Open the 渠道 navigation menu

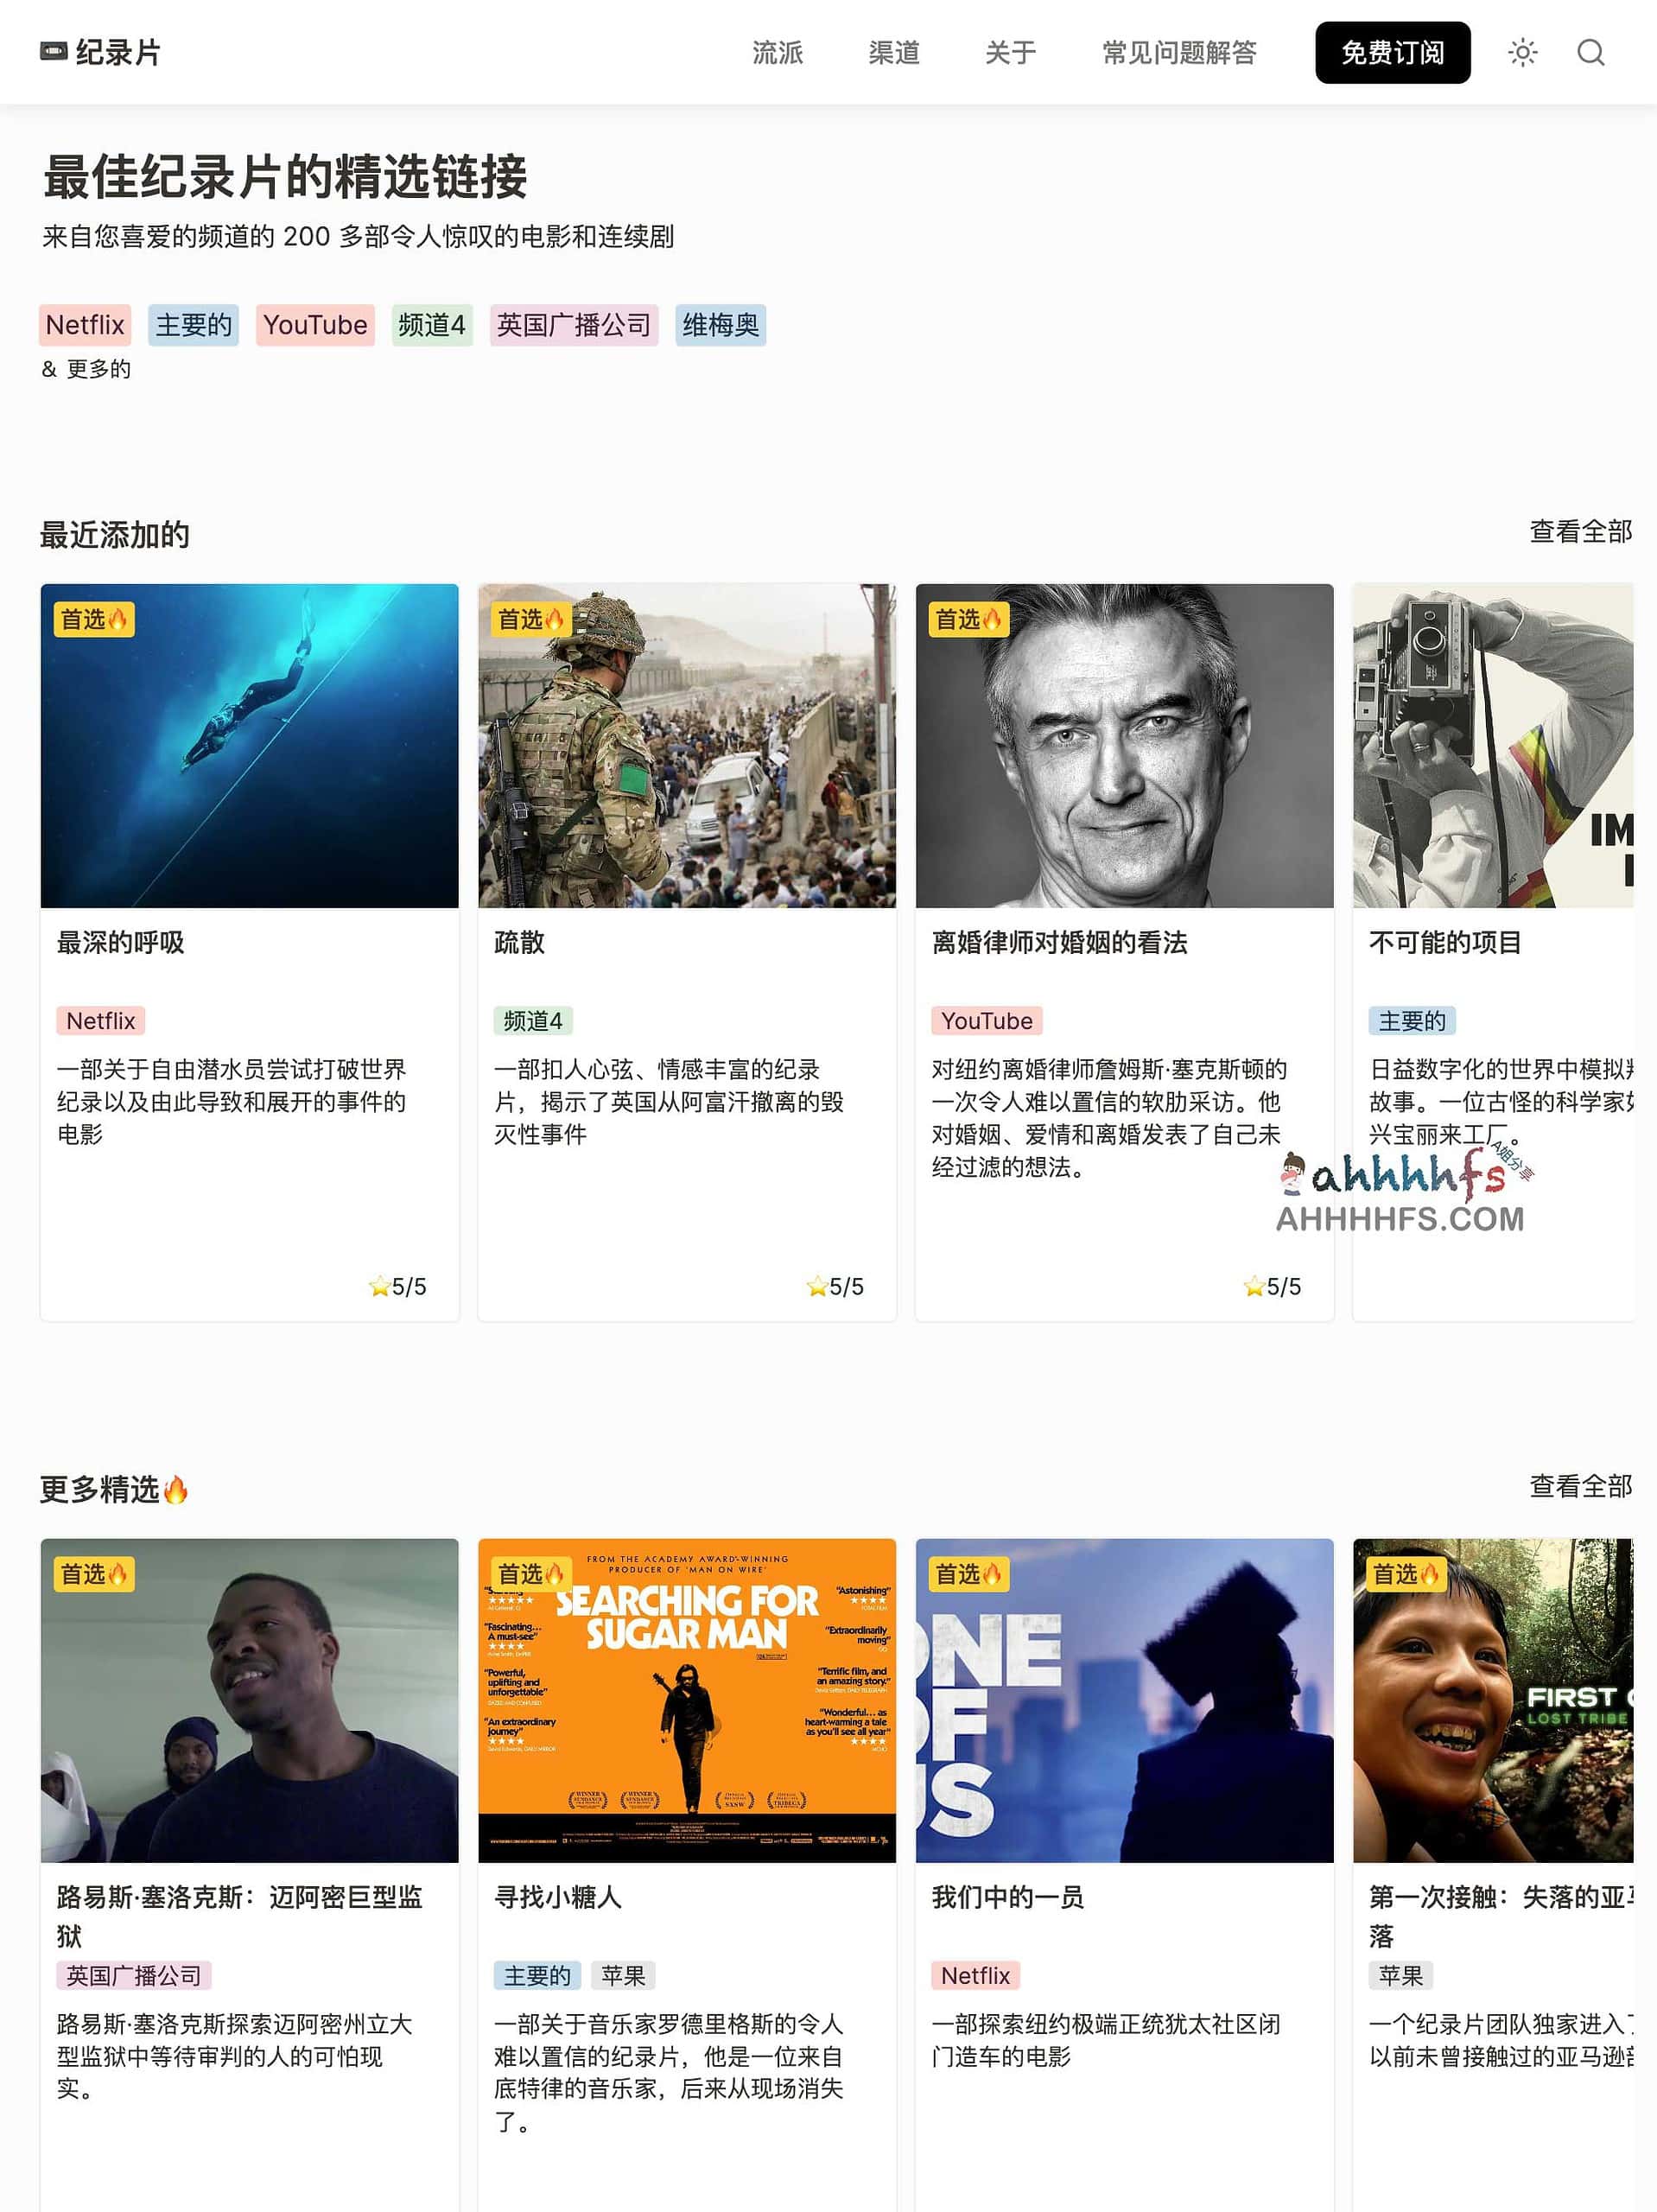[x=893, y=52]
